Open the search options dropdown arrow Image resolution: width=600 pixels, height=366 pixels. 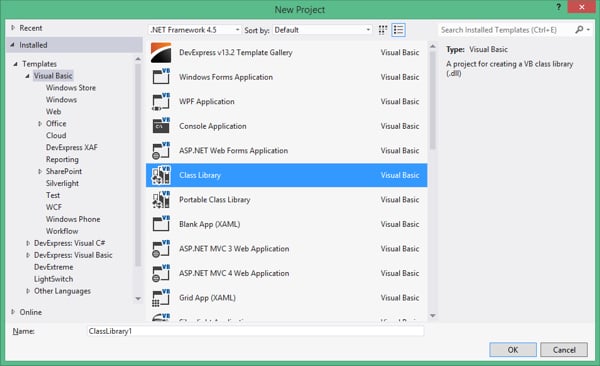coord(588,29)
